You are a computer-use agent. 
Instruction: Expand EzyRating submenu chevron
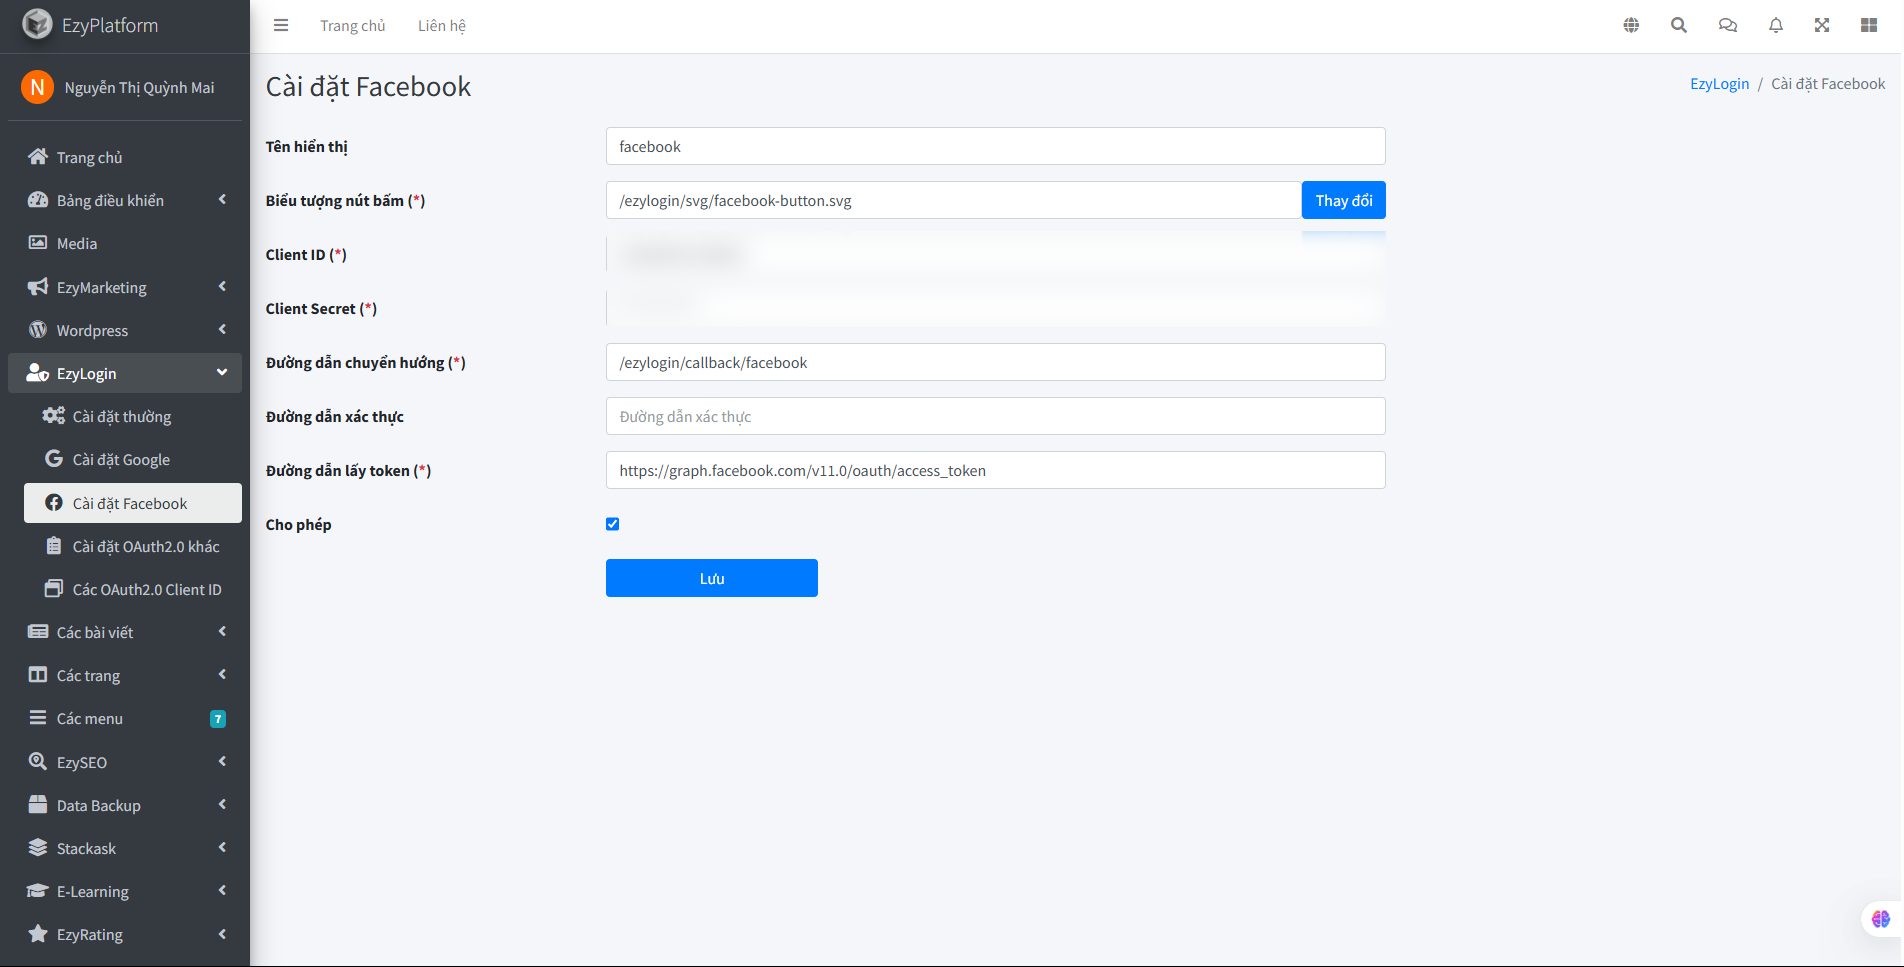222,933
